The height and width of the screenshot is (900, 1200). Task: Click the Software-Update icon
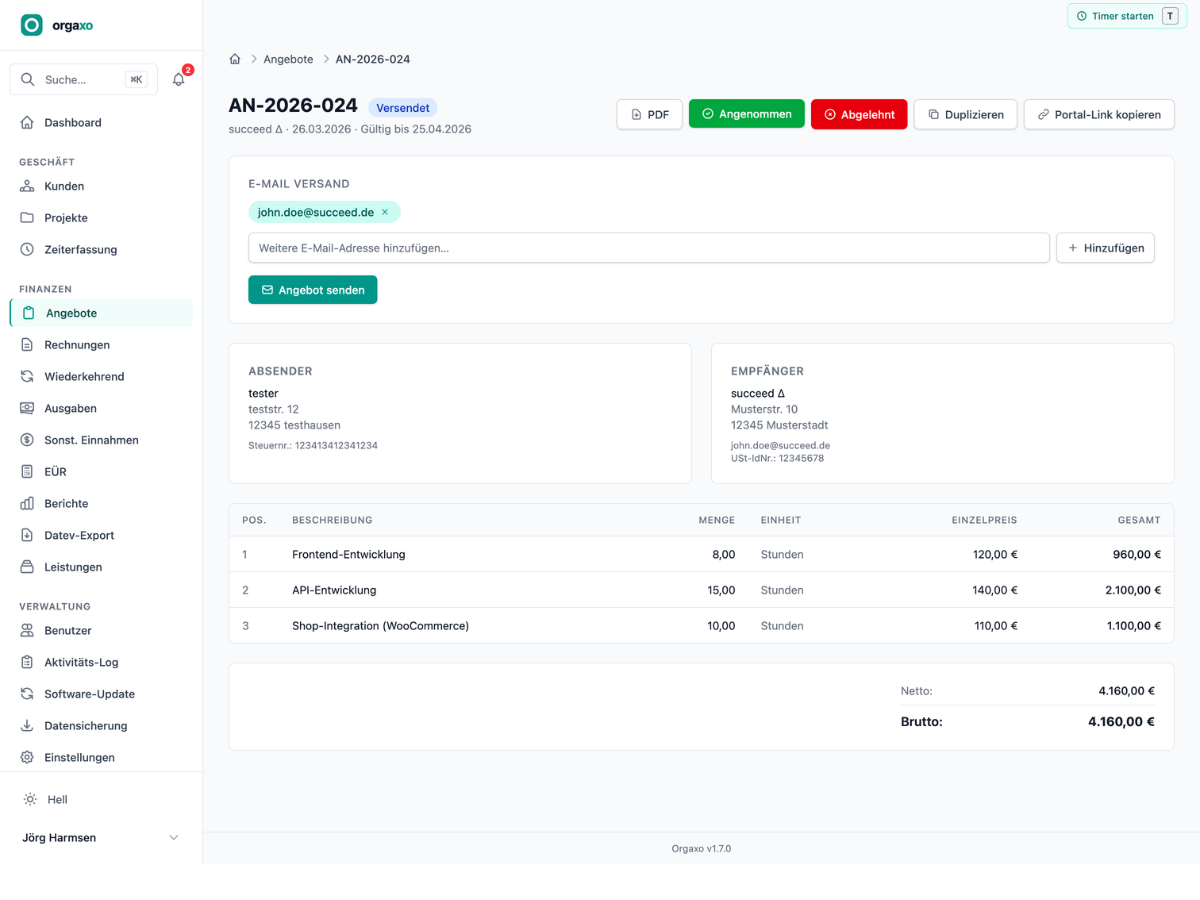pos(27,694)
